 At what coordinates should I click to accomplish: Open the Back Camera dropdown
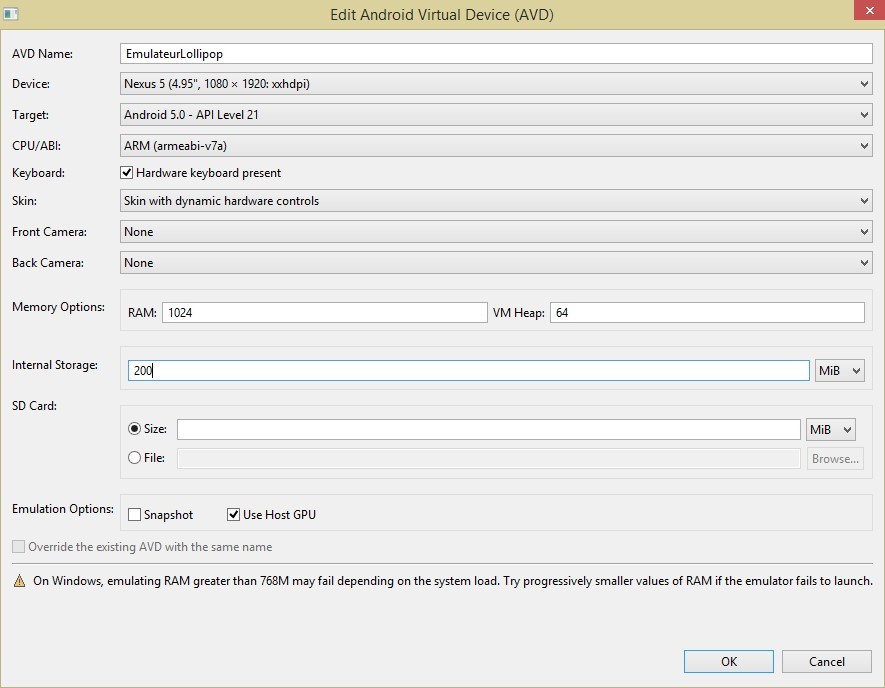(496, 263)
